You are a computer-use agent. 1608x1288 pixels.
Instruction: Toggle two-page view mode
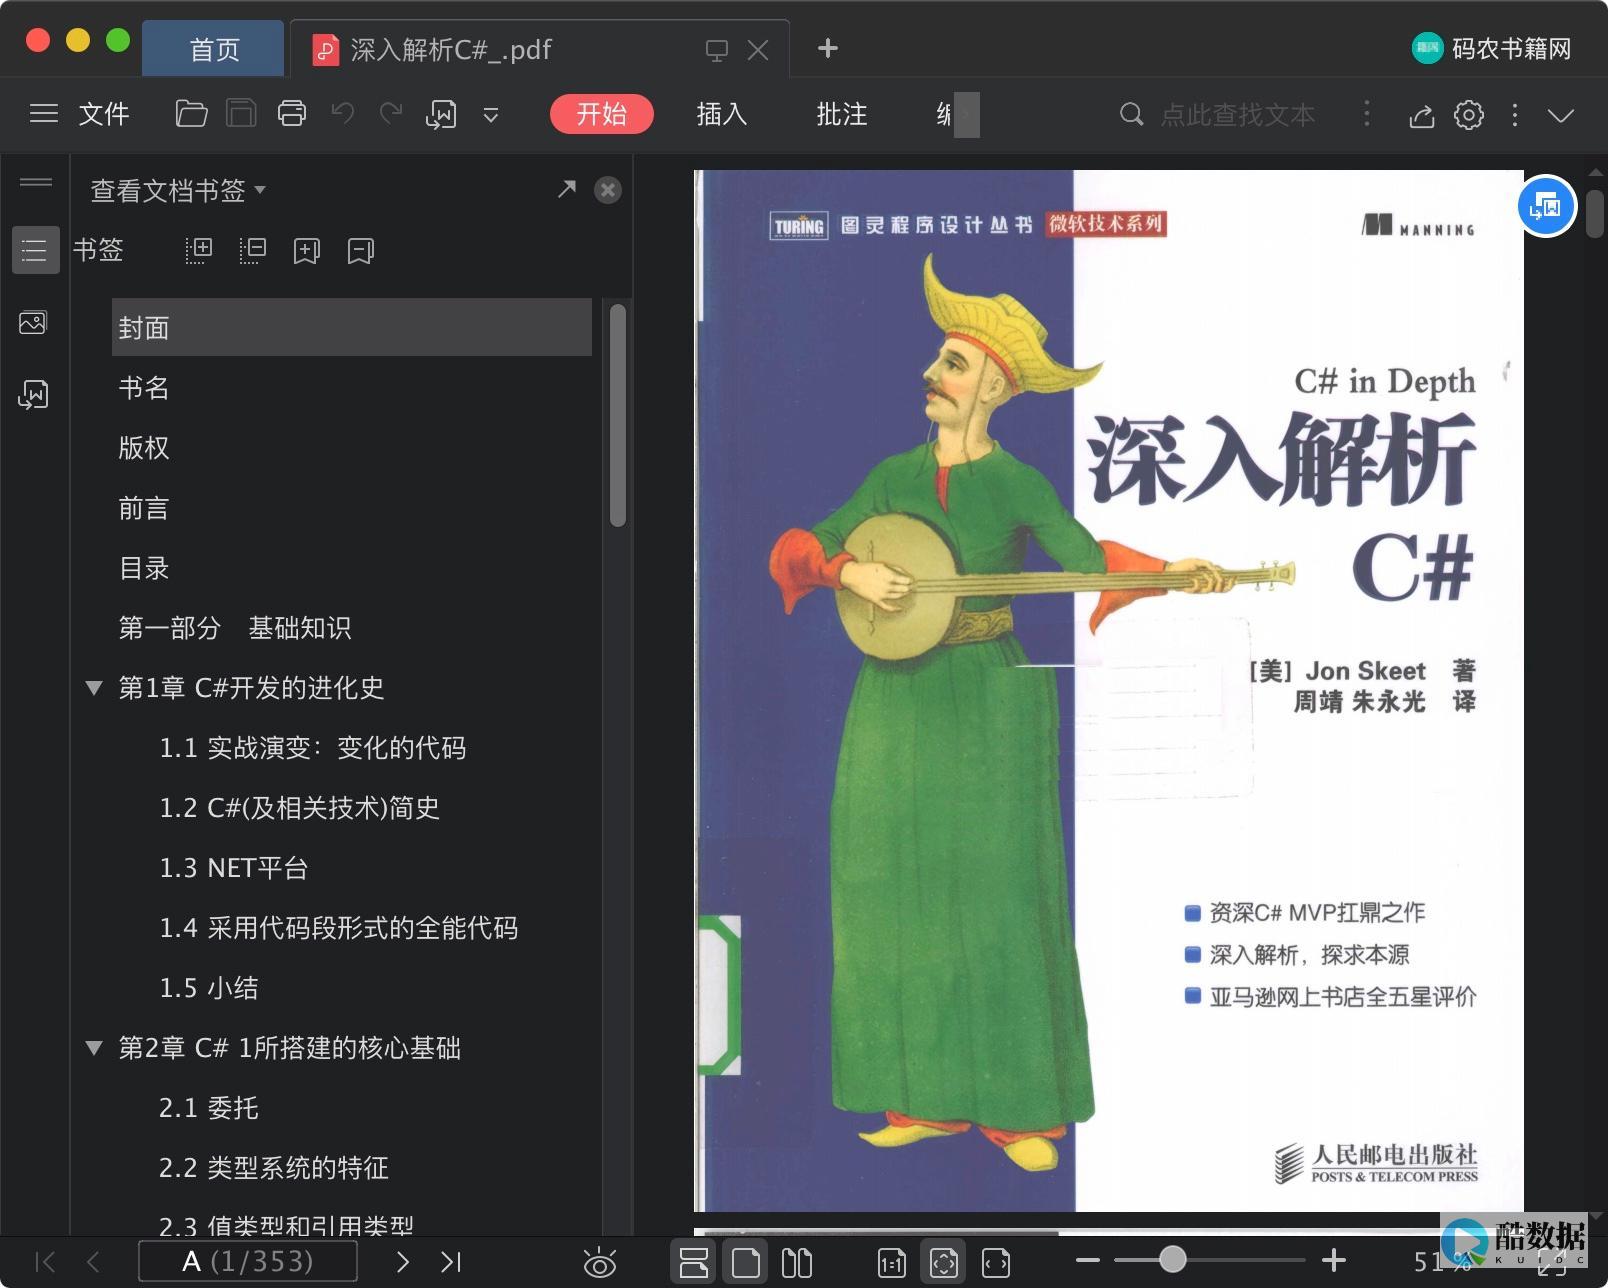[x=796, y=1263]
